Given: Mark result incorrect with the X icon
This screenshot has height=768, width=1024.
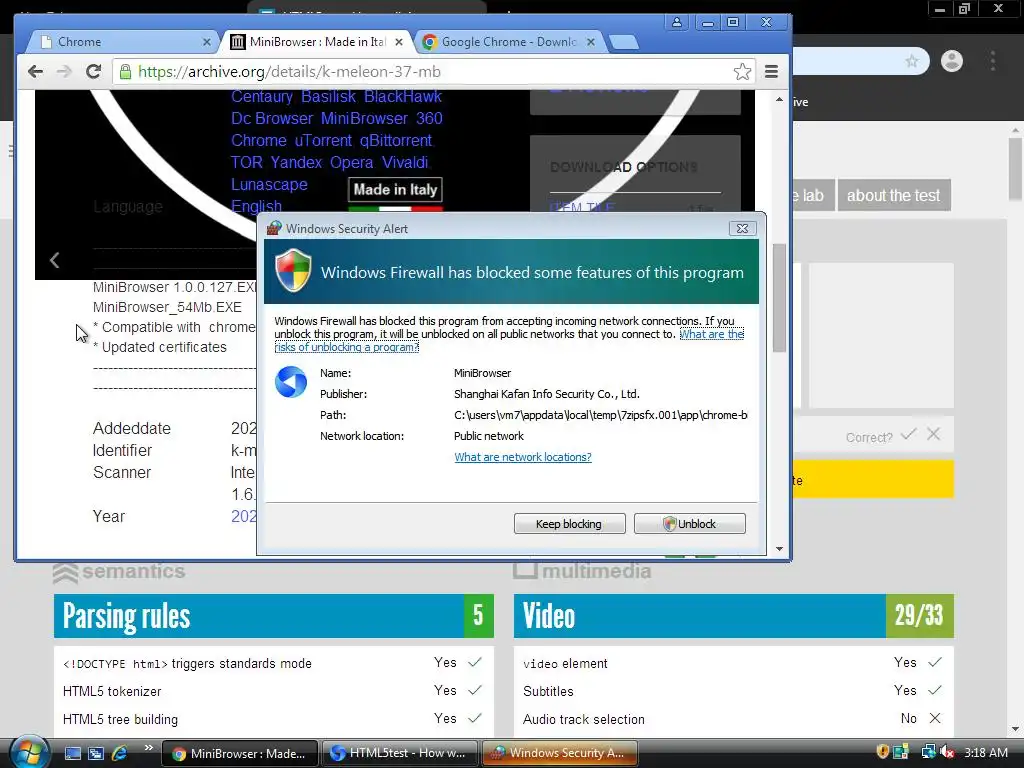Looking at the screenshot, I should [x=934, y=434].
